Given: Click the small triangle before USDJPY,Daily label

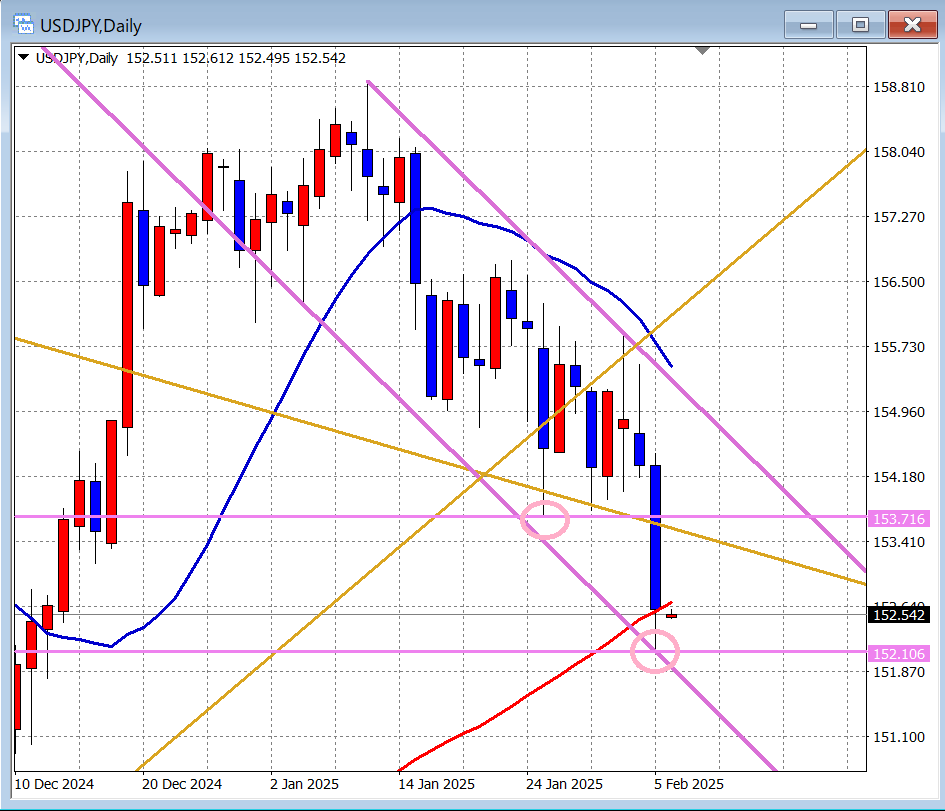Looking at the screenshot, I should (24, 58).
